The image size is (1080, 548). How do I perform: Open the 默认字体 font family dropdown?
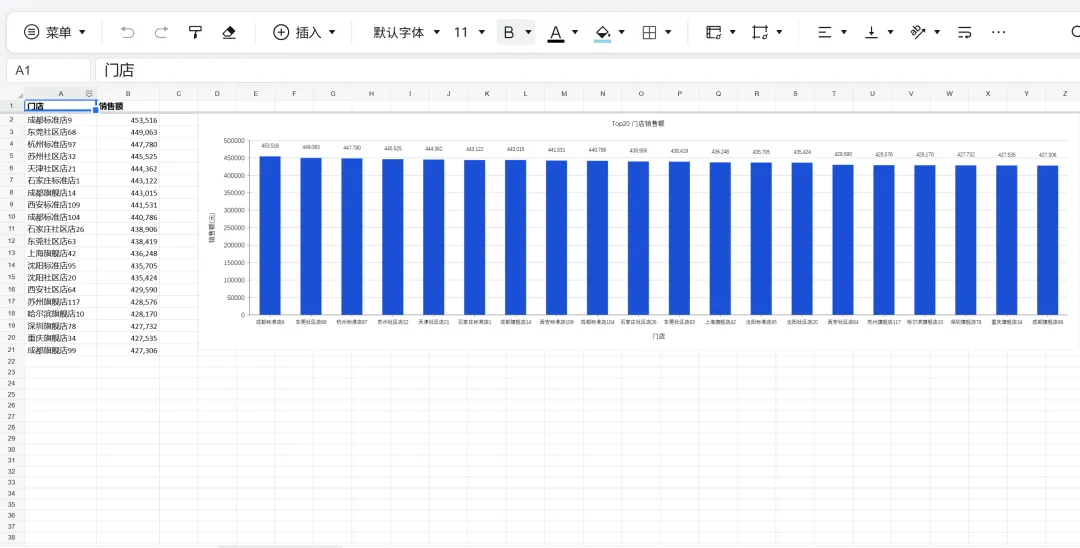(406, 32)
